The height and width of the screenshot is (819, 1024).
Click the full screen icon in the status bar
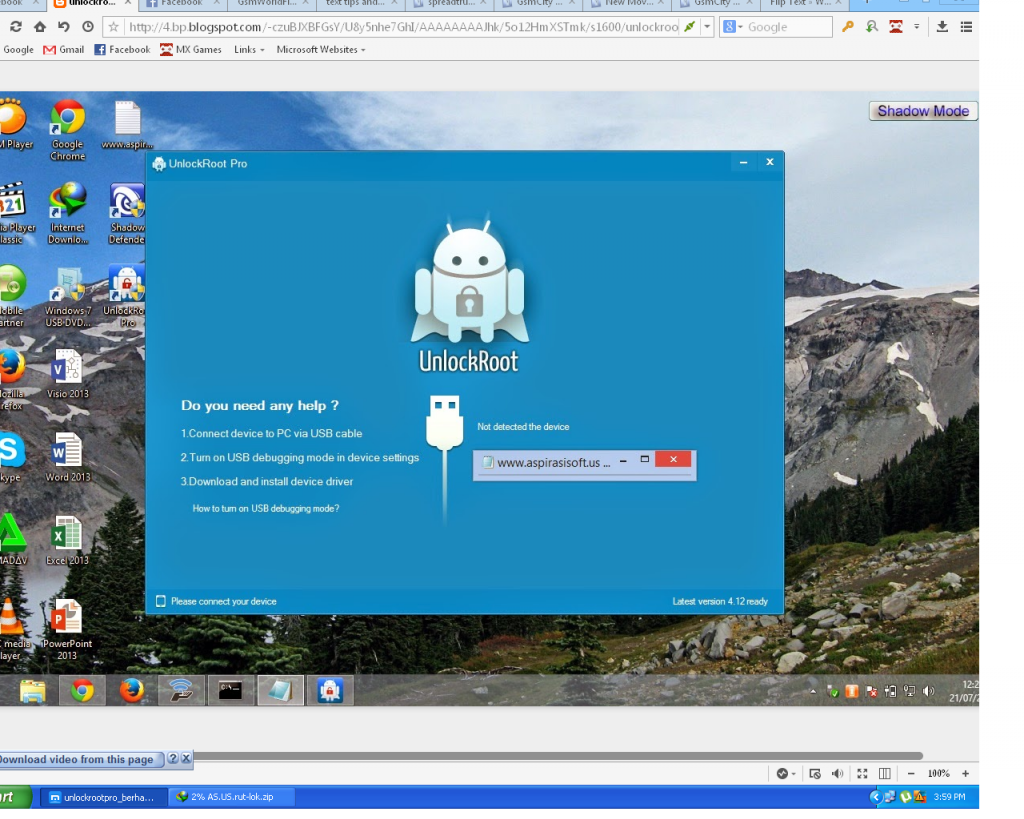[x=862, y=774]
